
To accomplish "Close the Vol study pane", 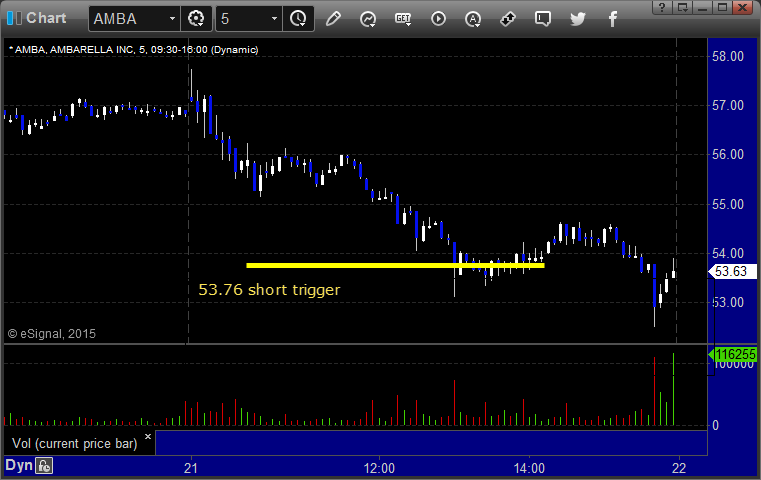I will click(x=148, y=436).
